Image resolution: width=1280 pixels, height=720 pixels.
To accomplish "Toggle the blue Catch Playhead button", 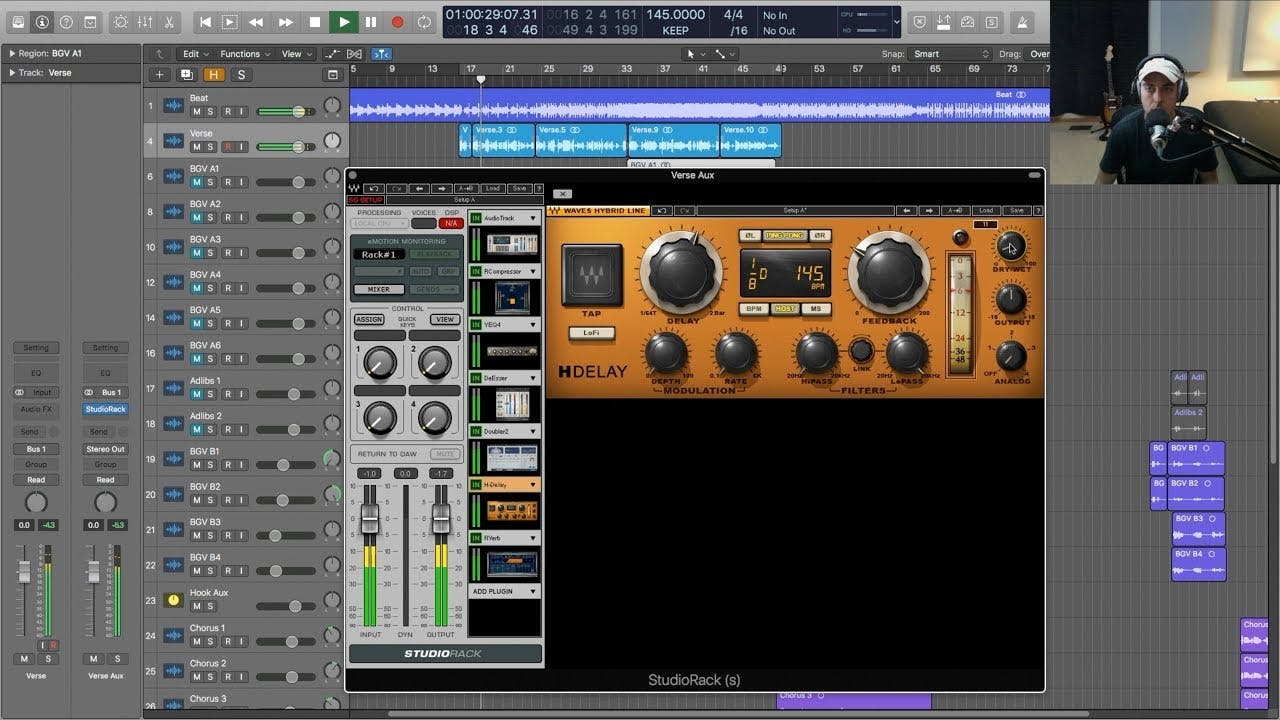I will pyautogui.click(x=381, y=54).
